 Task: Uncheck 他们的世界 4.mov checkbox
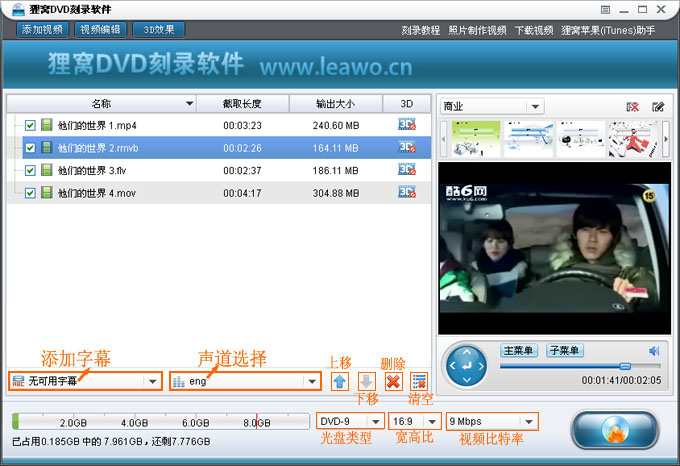coord(30,193)
